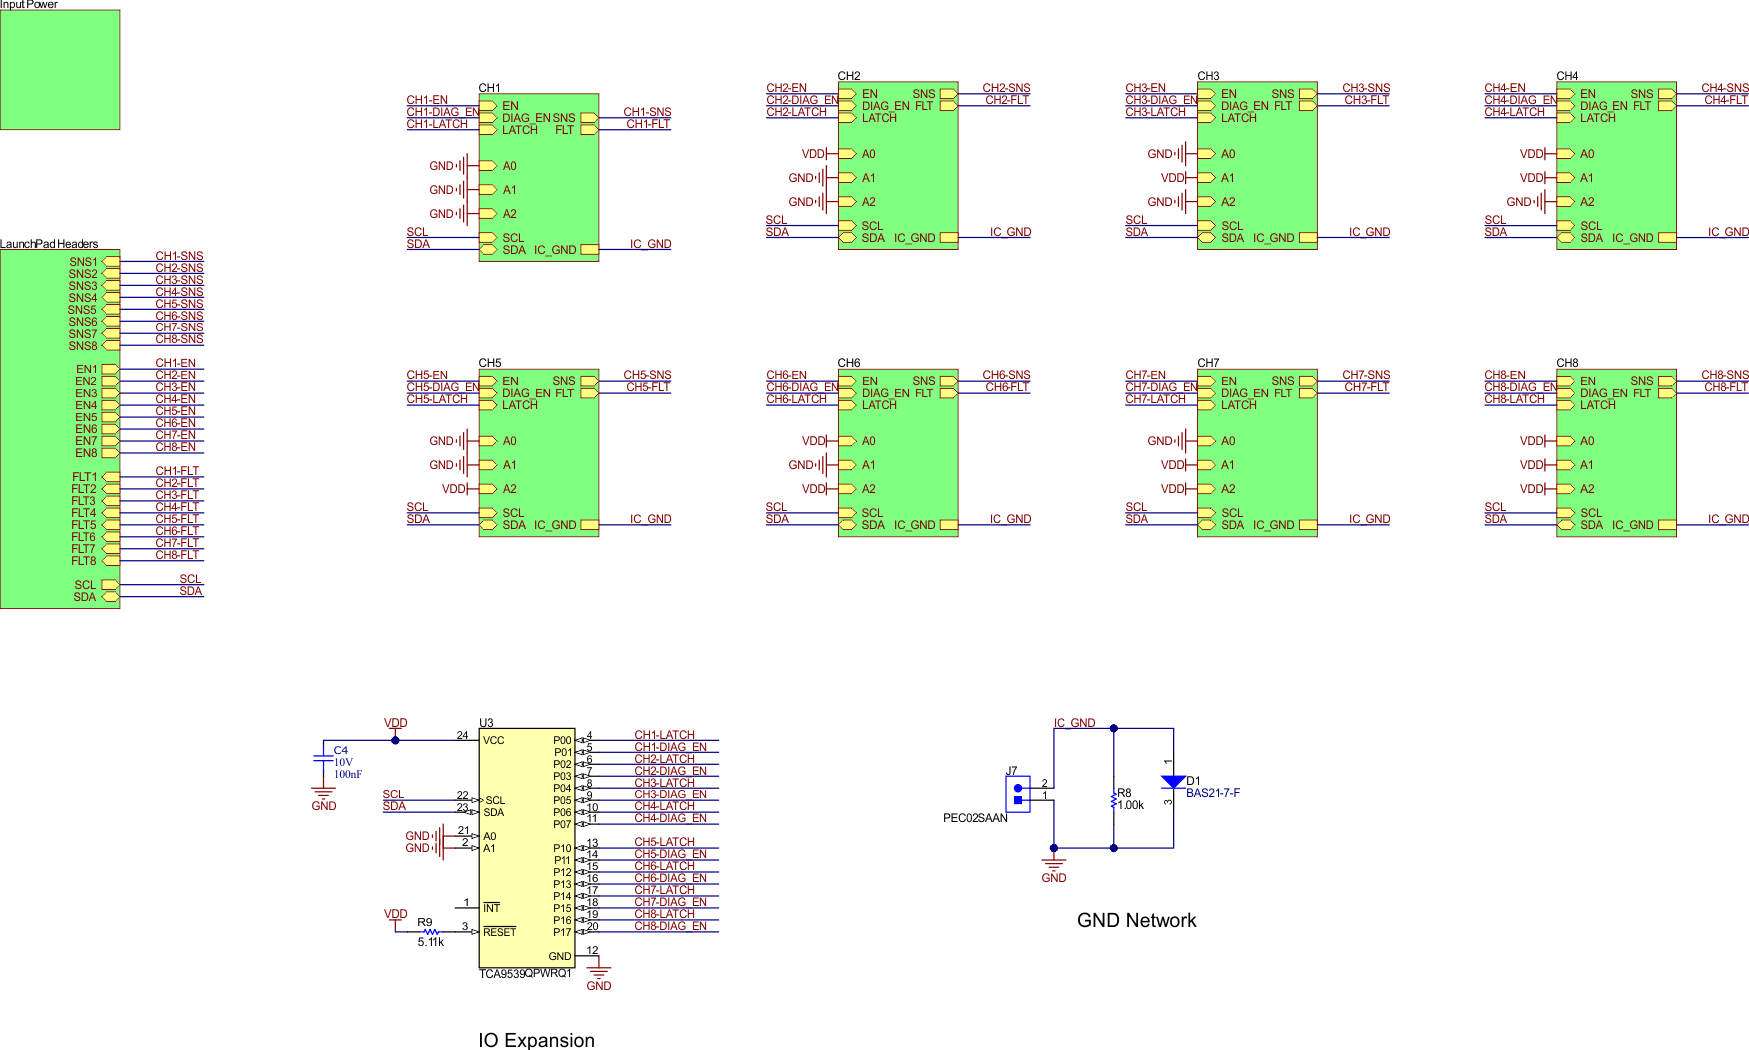Click diode D1 symbol

[1173, 782]
